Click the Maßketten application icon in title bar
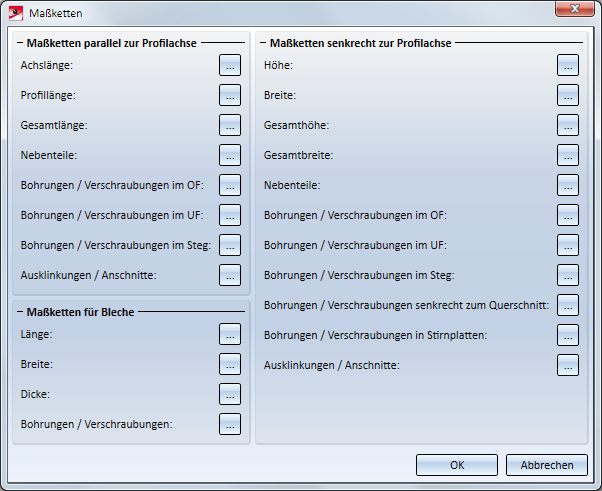Screen dimensions: 602x491 15,13
